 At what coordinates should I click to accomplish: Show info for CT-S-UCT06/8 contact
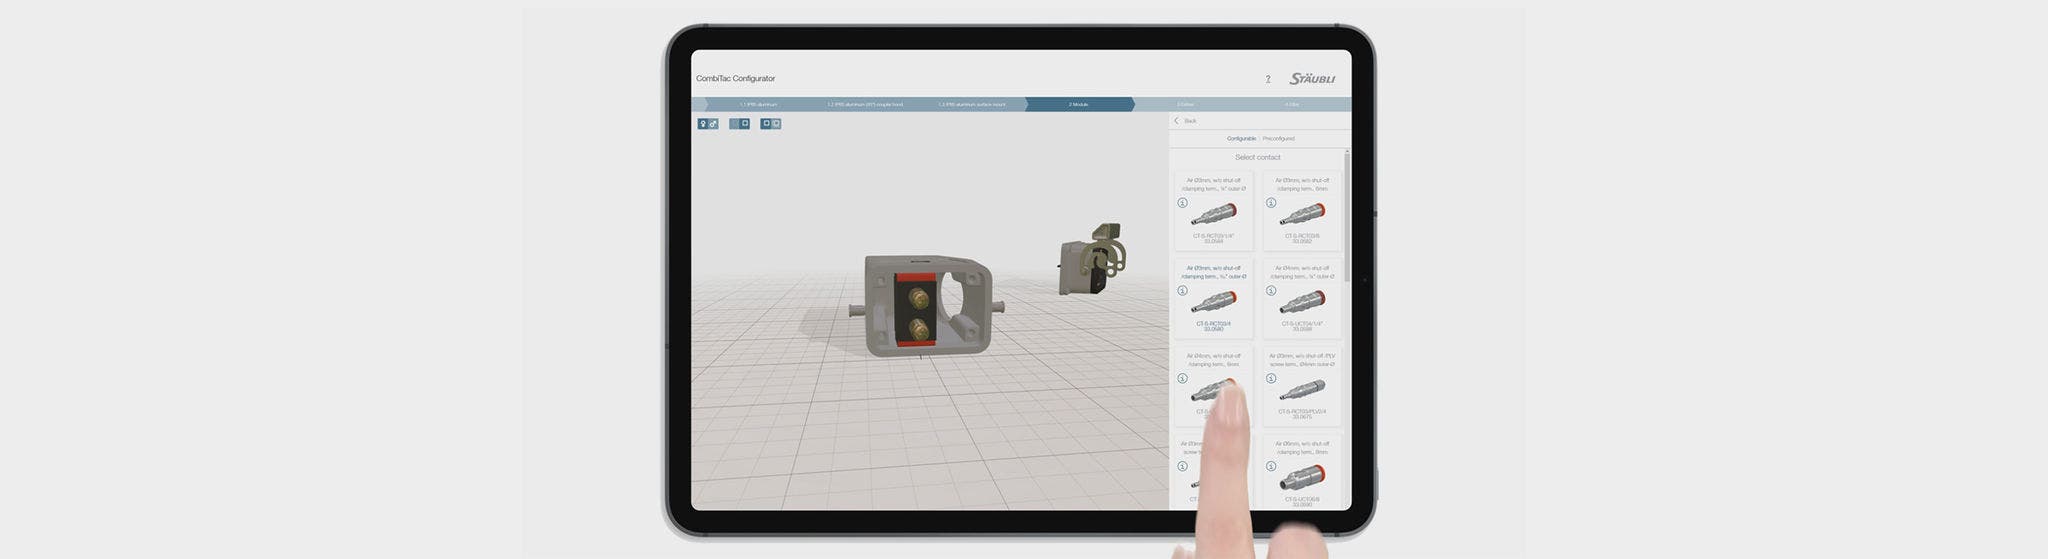(x=1271, y=466)
